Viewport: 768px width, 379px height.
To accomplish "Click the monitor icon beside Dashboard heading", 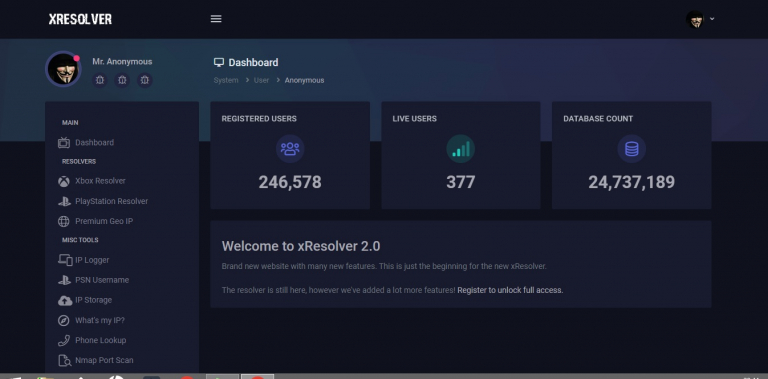I will 219,62.
